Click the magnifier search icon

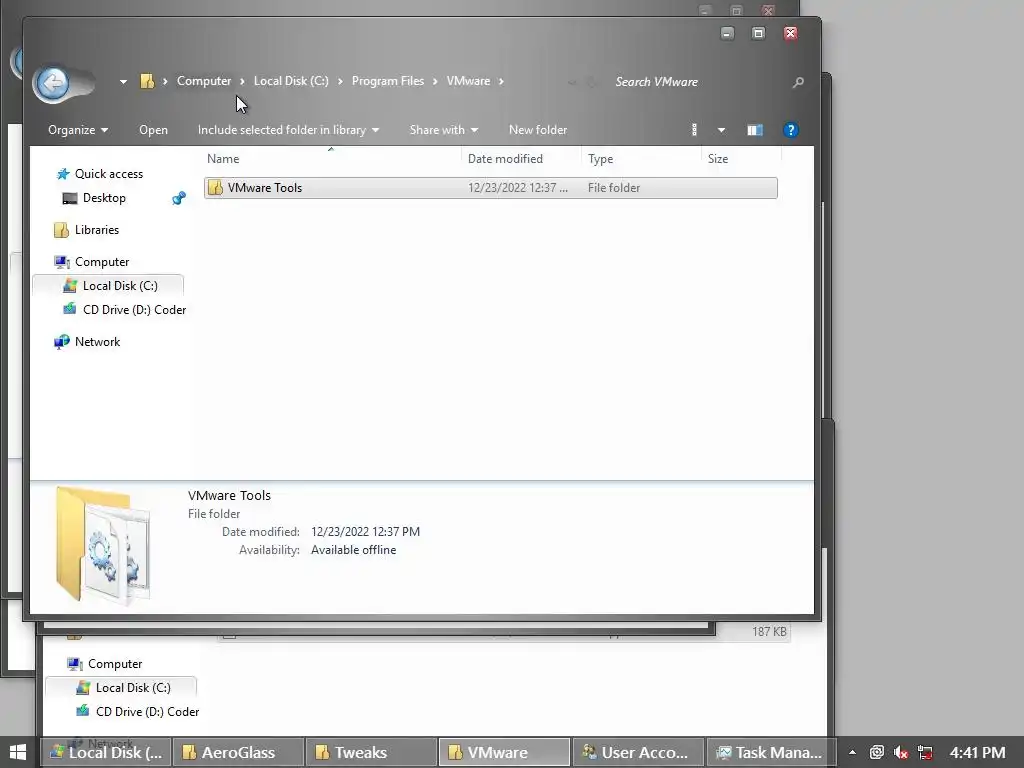(798, 82)
